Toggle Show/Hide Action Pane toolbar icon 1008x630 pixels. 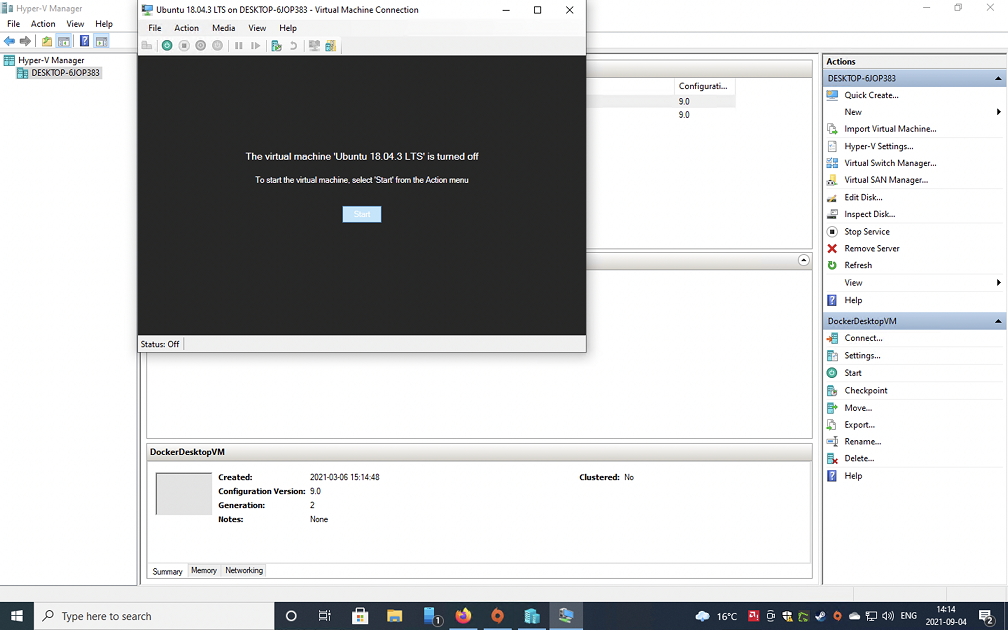tap(101, 41)
